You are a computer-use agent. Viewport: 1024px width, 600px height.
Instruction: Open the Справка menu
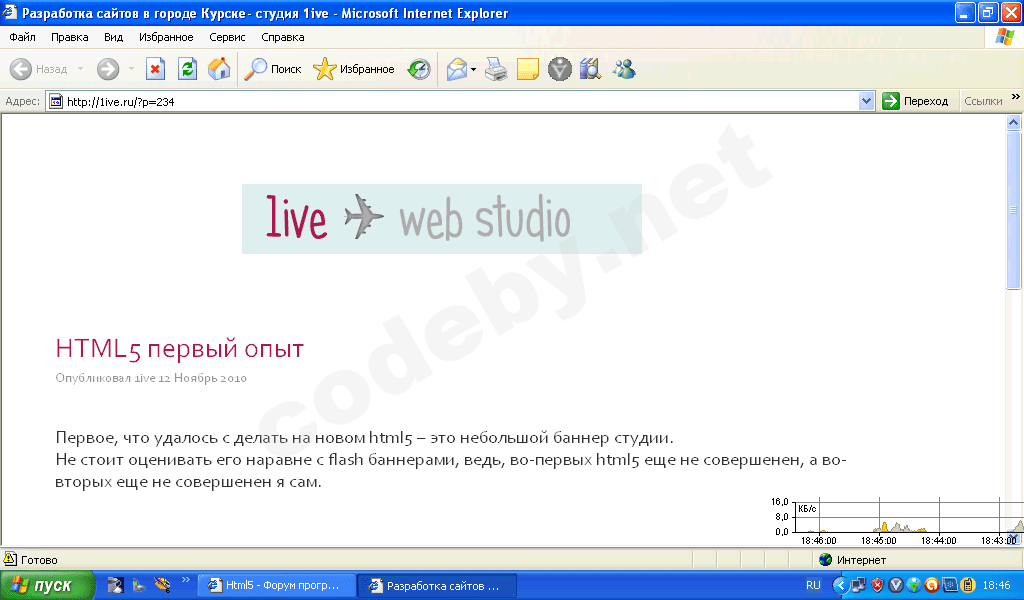coord(283,37)
